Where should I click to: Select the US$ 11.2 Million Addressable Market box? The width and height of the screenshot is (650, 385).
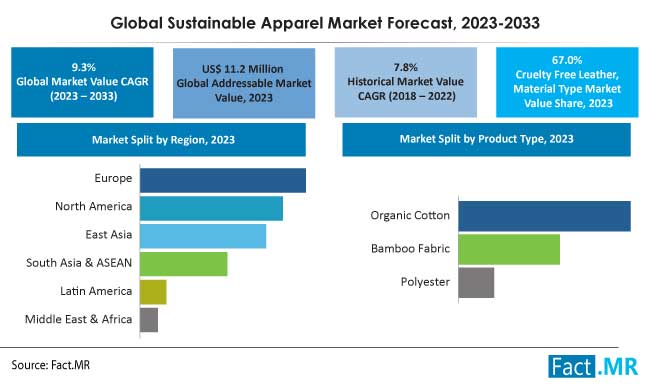coord(244,83)
